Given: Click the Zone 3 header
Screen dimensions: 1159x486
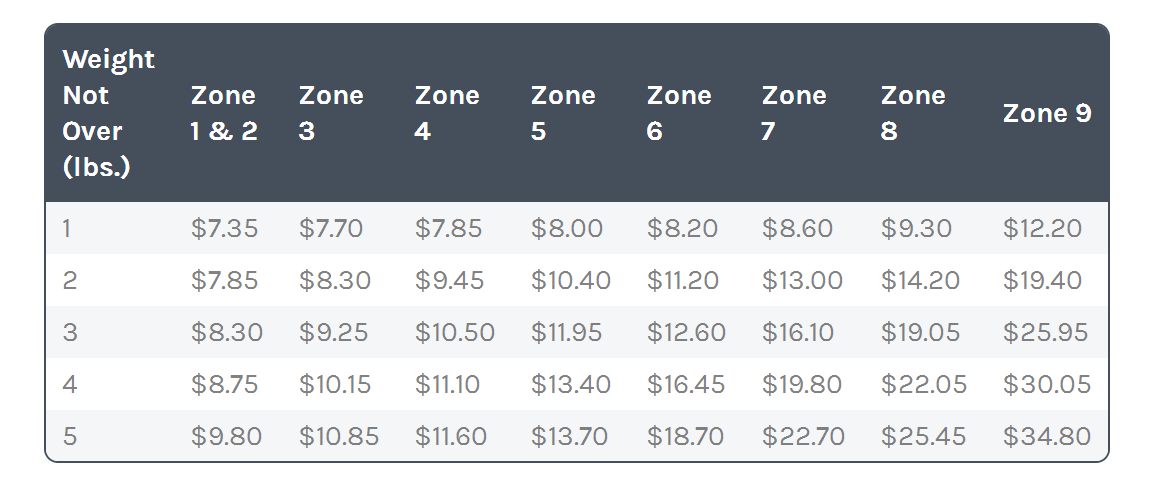Looking at the screenshot, I should (331, 113).
